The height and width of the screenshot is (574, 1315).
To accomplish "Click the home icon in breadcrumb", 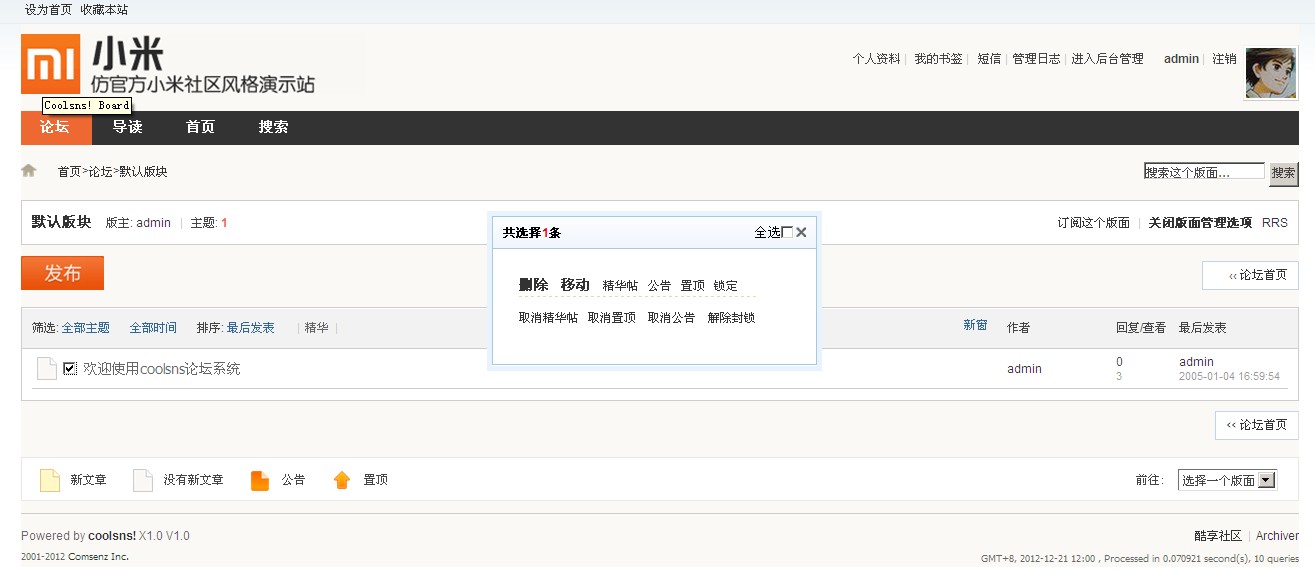I will pyautogui.click(x=29, y=171).
